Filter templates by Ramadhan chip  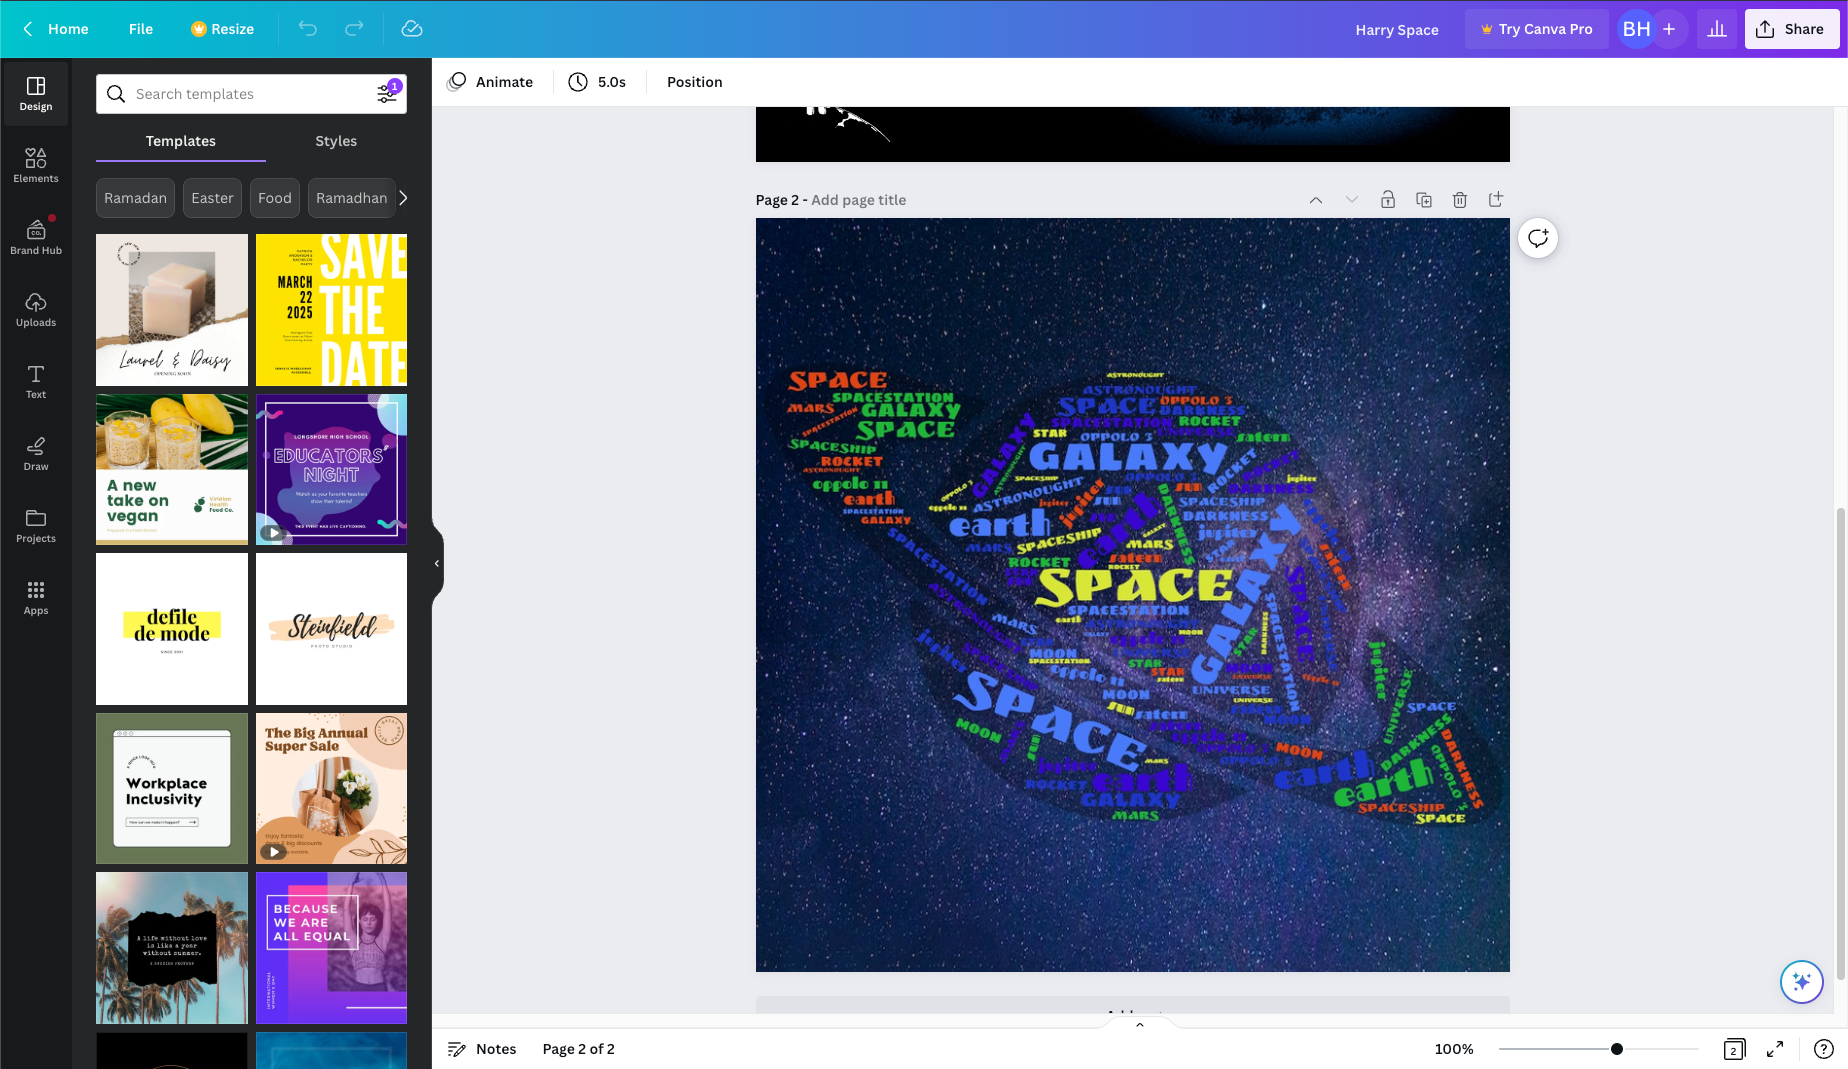click(x=352, y=198)
